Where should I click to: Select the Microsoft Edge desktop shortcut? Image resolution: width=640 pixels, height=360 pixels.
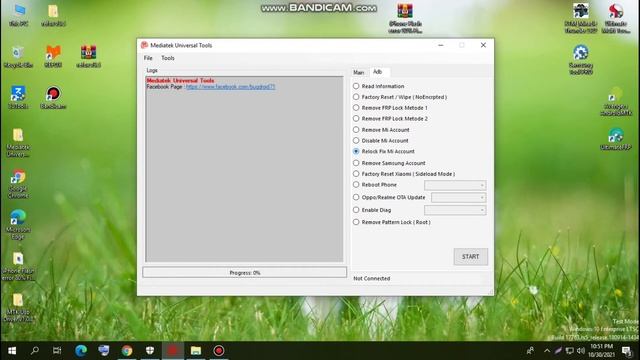tap(18, 225)
